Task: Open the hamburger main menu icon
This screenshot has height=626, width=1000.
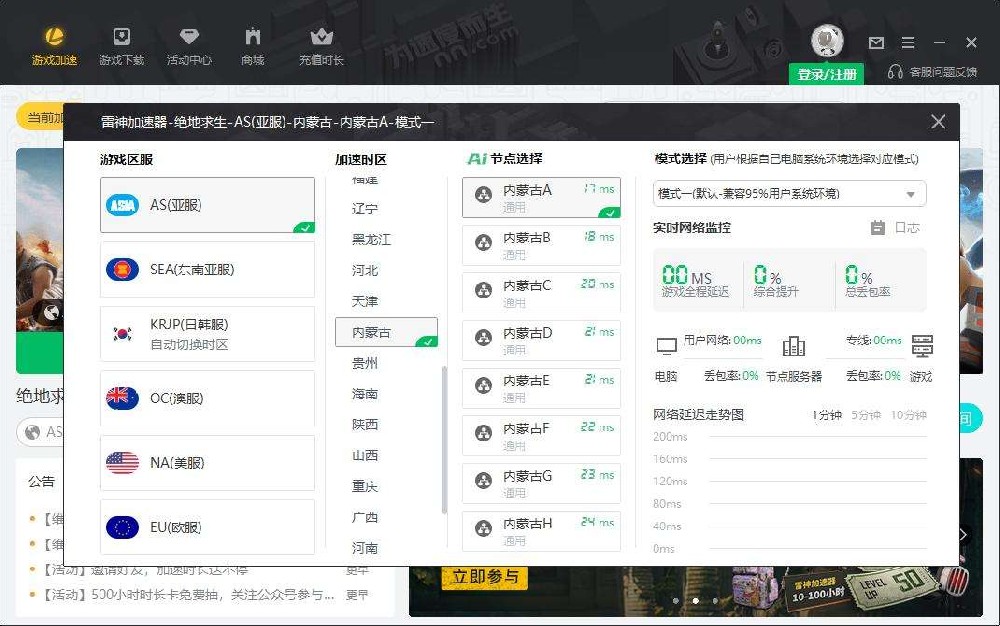Action: click(908, 43)
